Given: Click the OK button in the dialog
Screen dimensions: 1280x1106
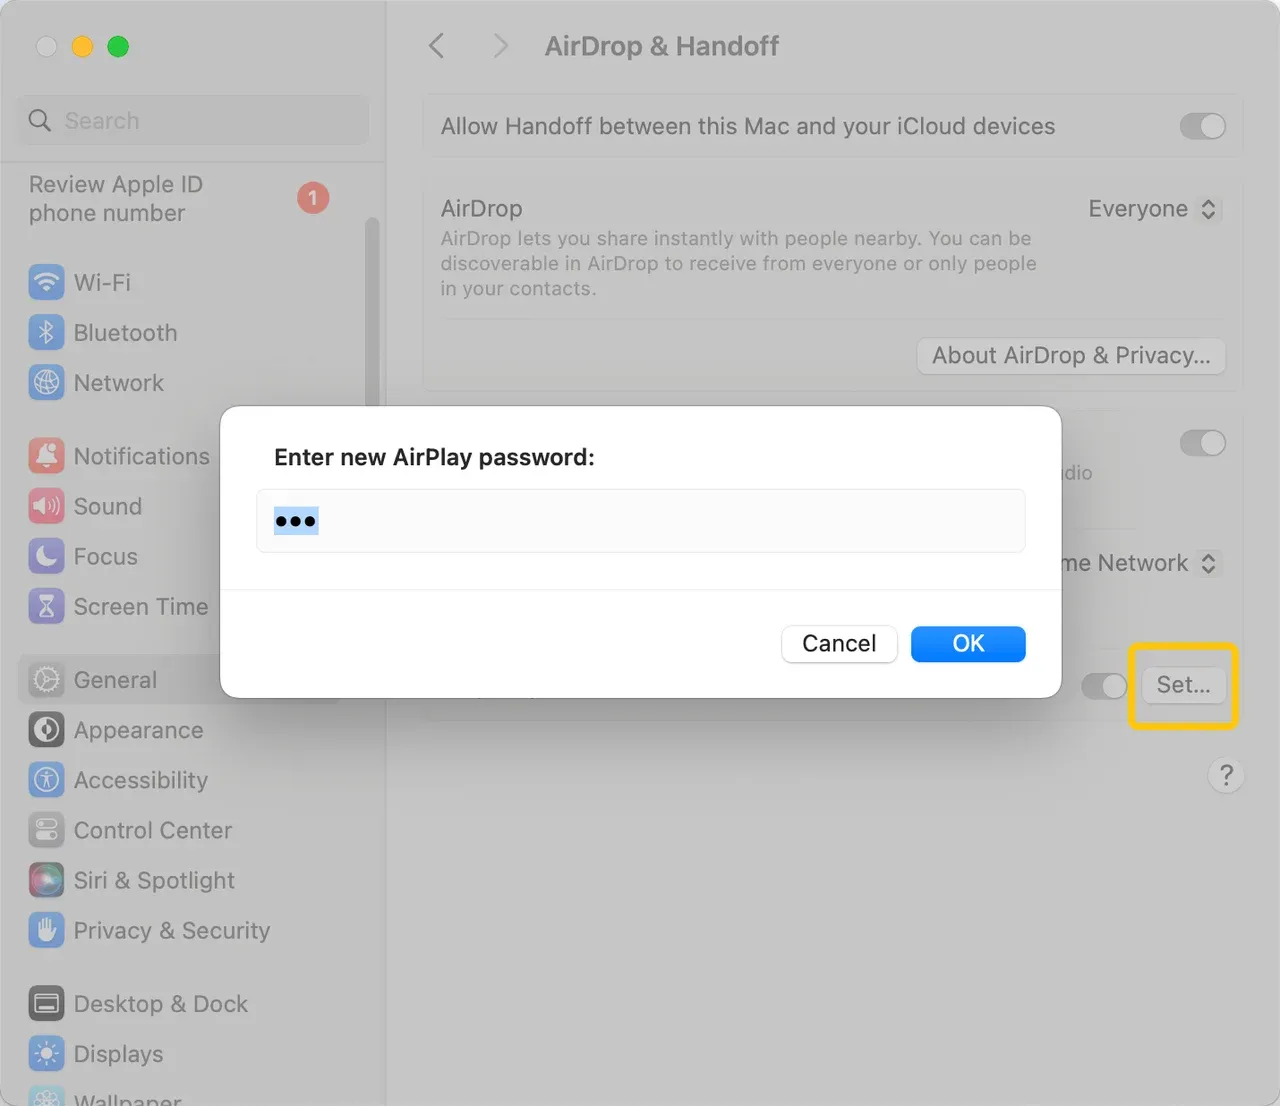Looking at the screenshot, I should (968, 644).
